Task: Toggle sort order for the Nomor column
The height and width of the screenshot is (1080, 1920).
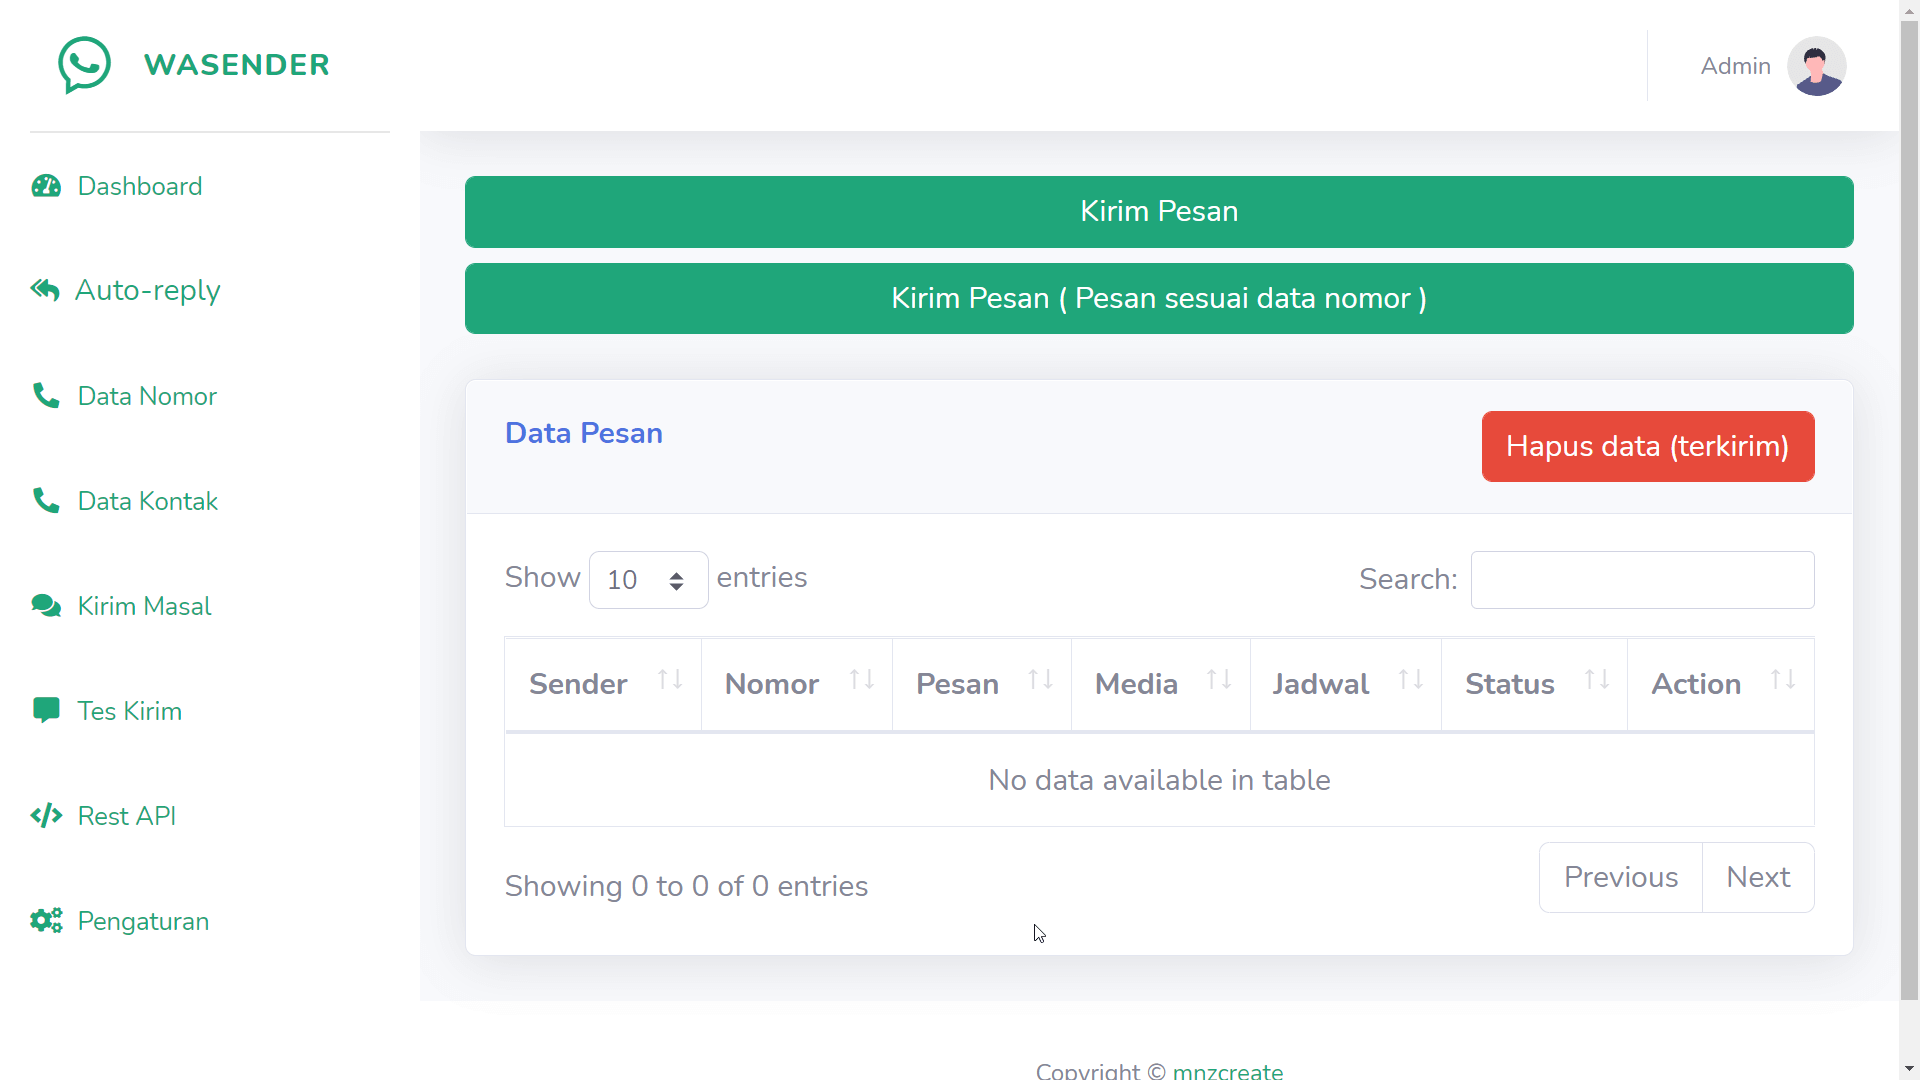Action: (x=861, y=679)
